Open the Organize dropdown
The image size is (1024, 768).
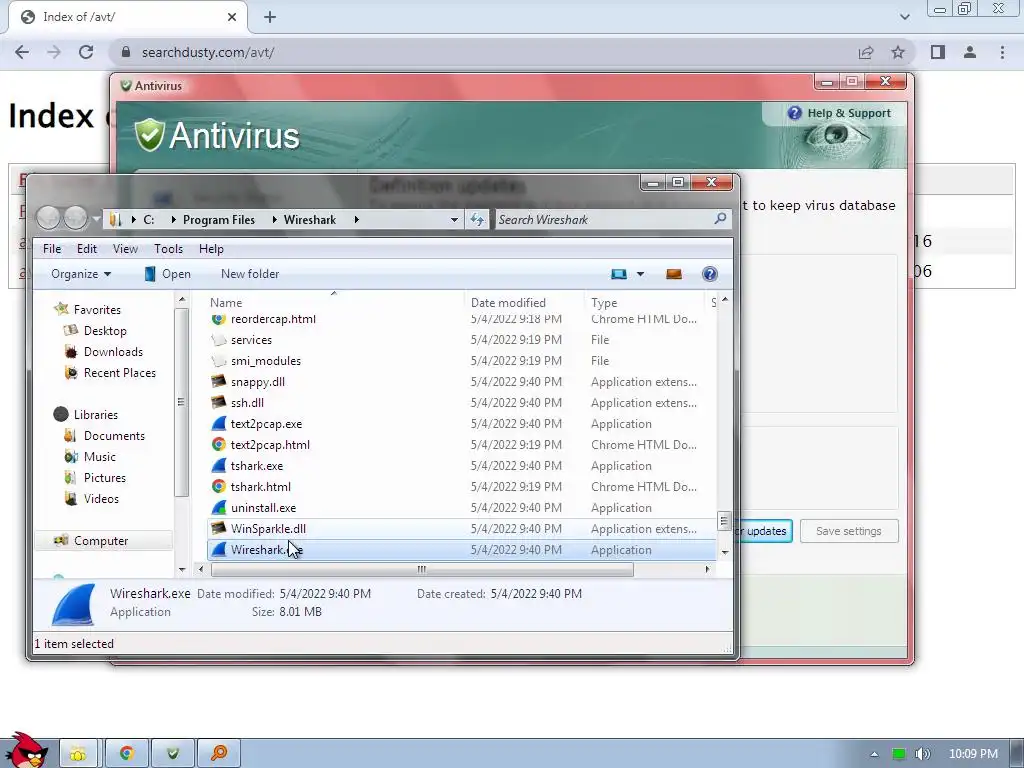[x=81, y=274]
